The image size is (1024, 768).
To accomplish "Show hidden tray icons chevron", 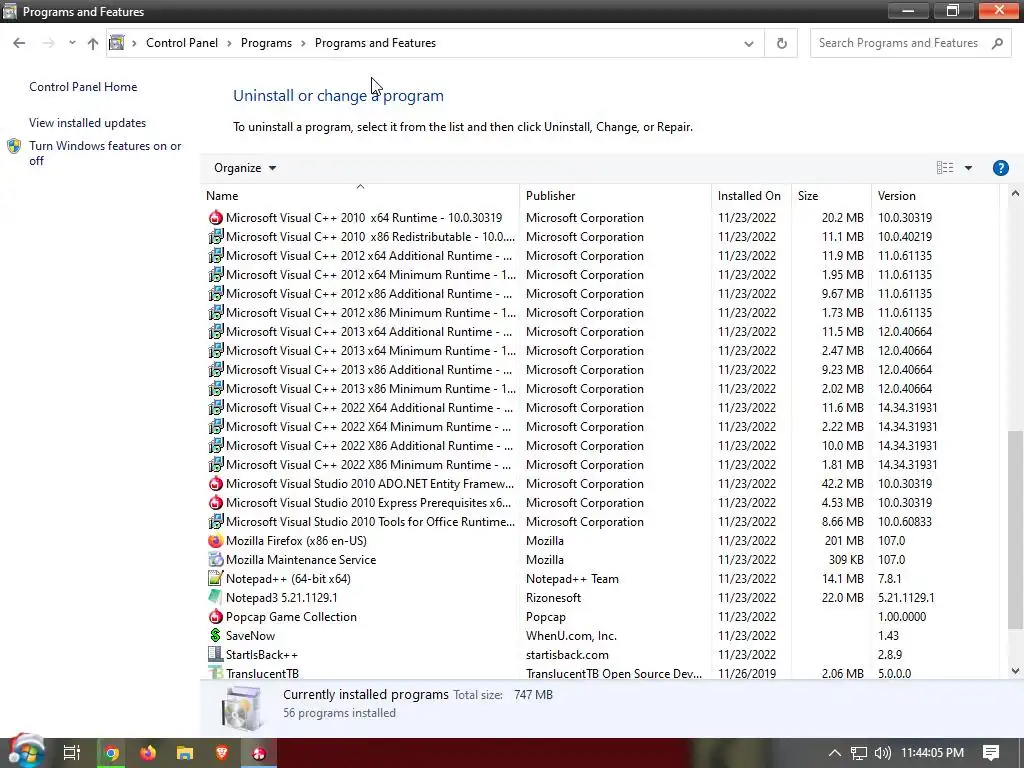I will tap(835, 753).
